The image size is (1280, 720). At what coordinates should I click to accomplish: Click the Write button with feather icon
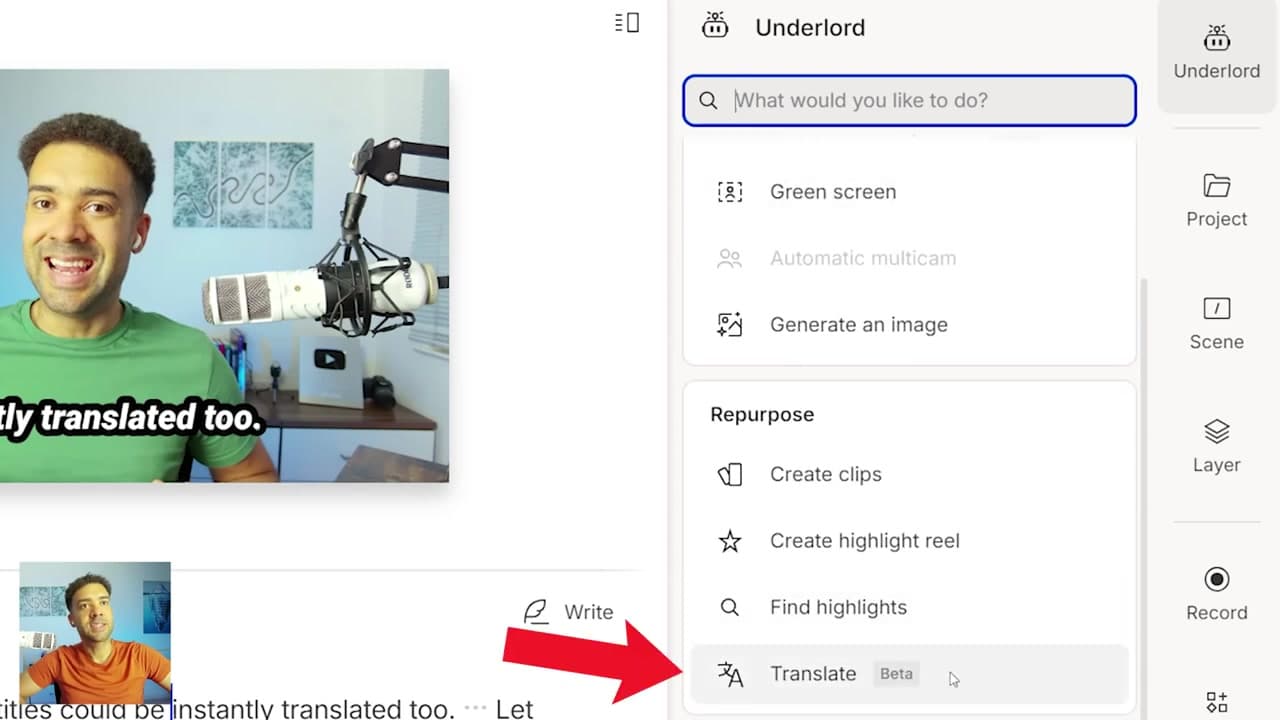[568, 612]
